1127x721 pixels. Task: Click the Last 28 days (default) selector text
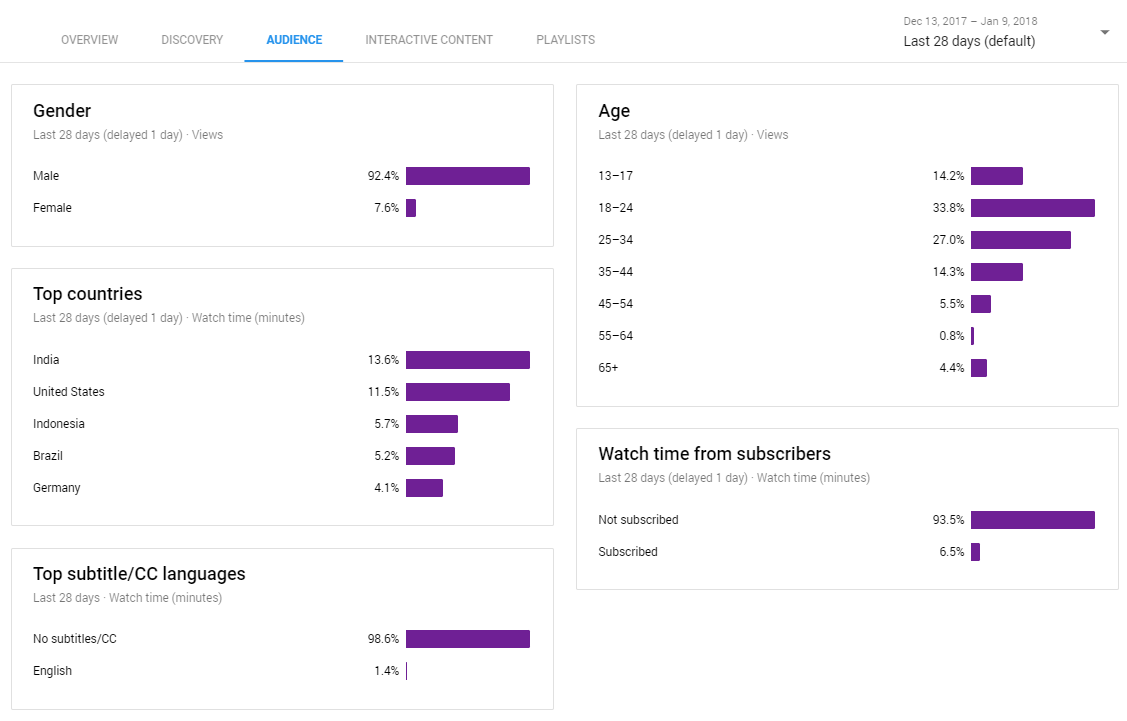pos(969,41)
